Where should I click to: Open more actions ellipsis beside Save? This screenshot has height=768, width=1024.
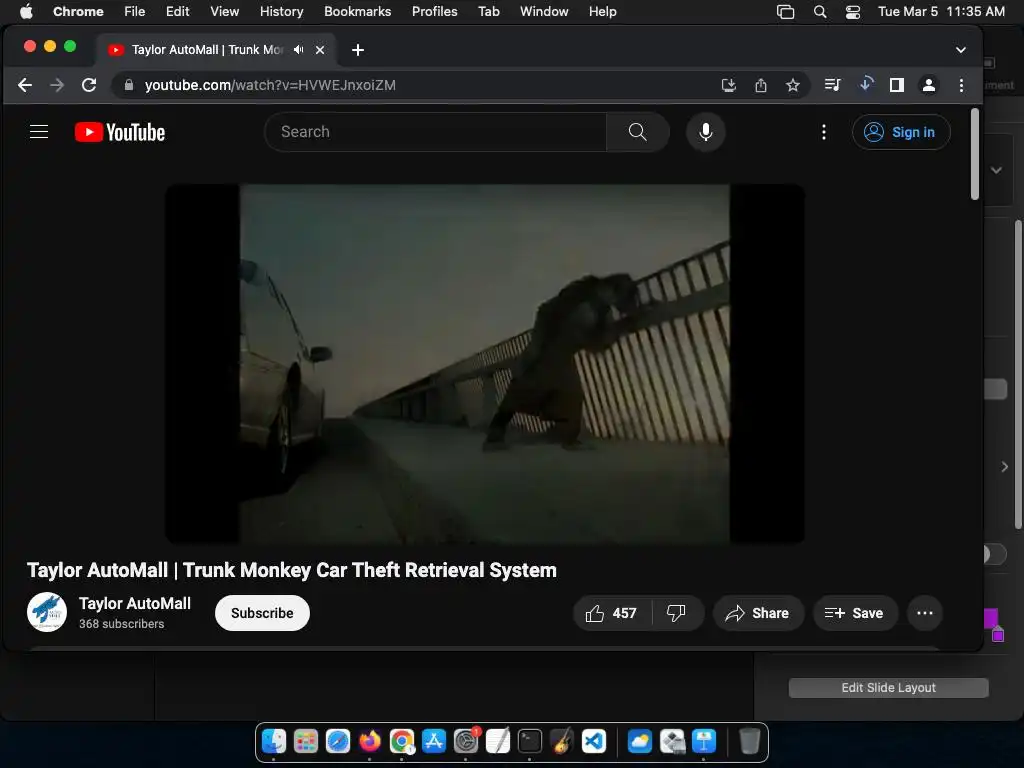925,613
